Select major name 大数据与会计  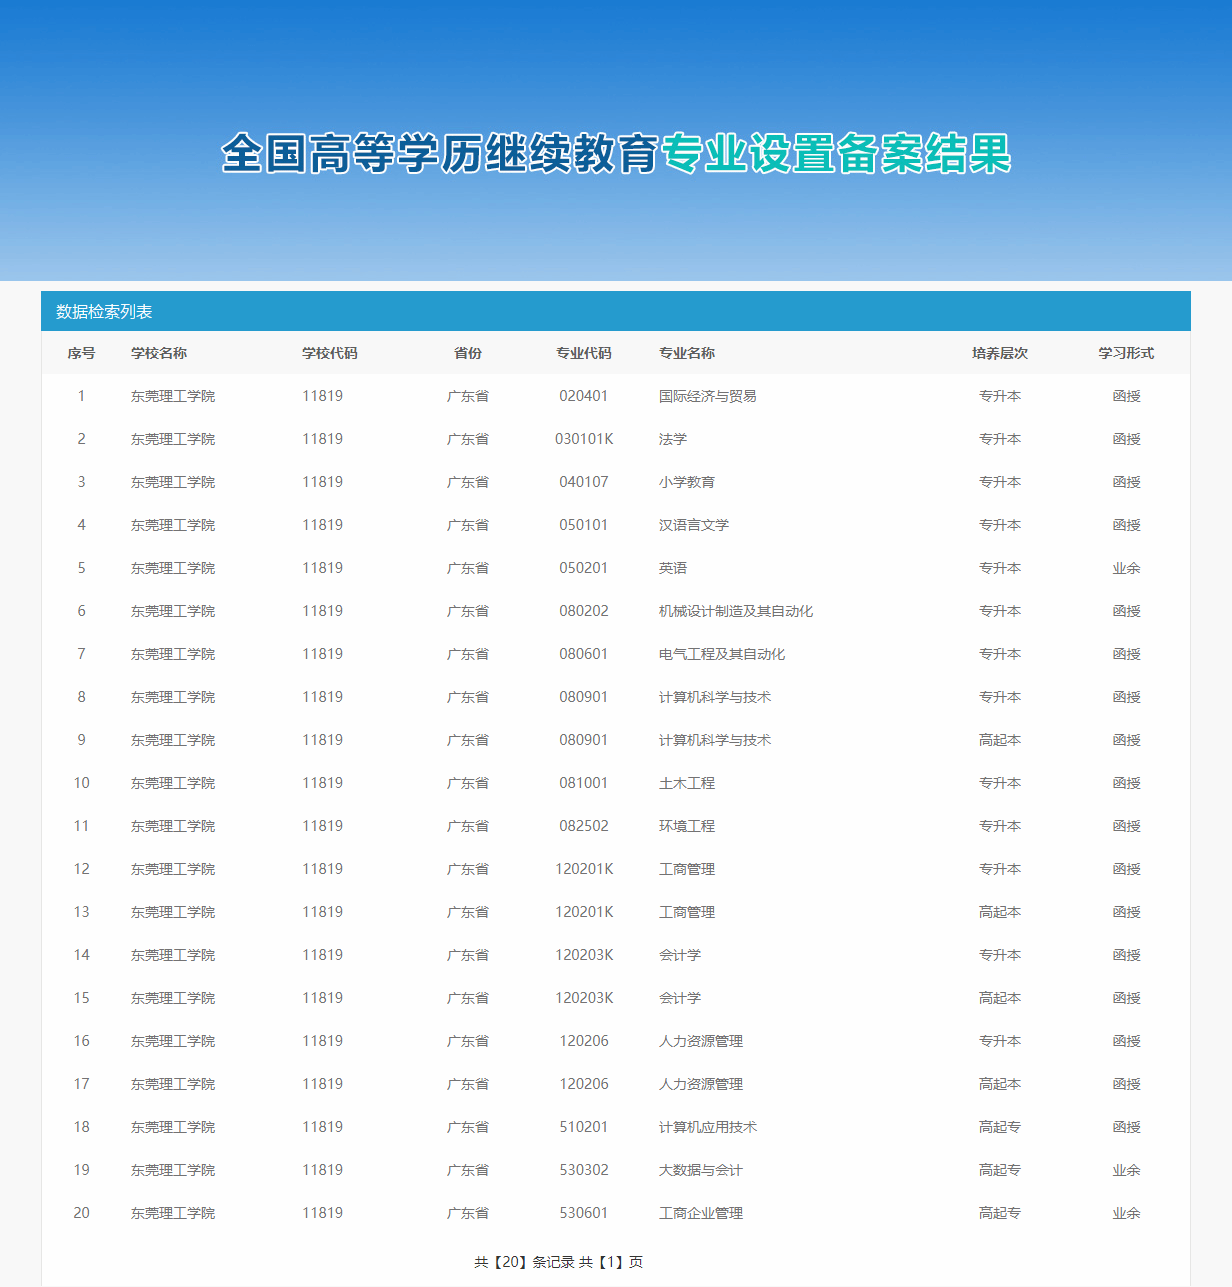(x=701, y=1170)
